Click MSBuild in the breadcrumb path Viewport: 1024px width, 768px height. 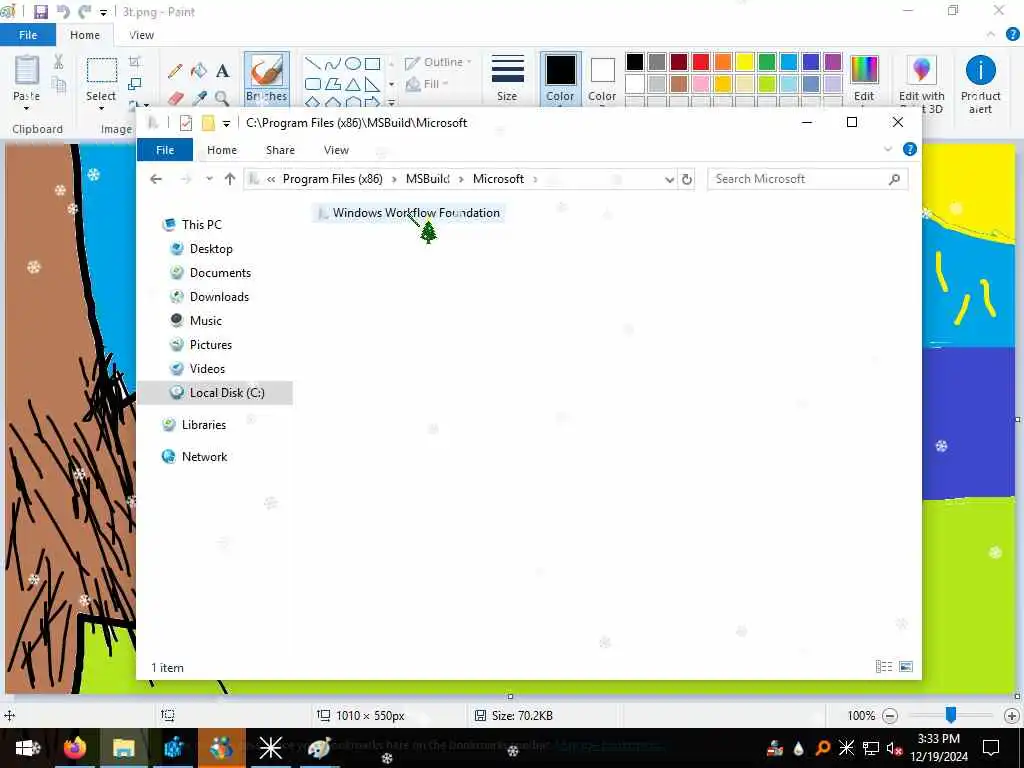pyautogui.click(x=428, y=179)
